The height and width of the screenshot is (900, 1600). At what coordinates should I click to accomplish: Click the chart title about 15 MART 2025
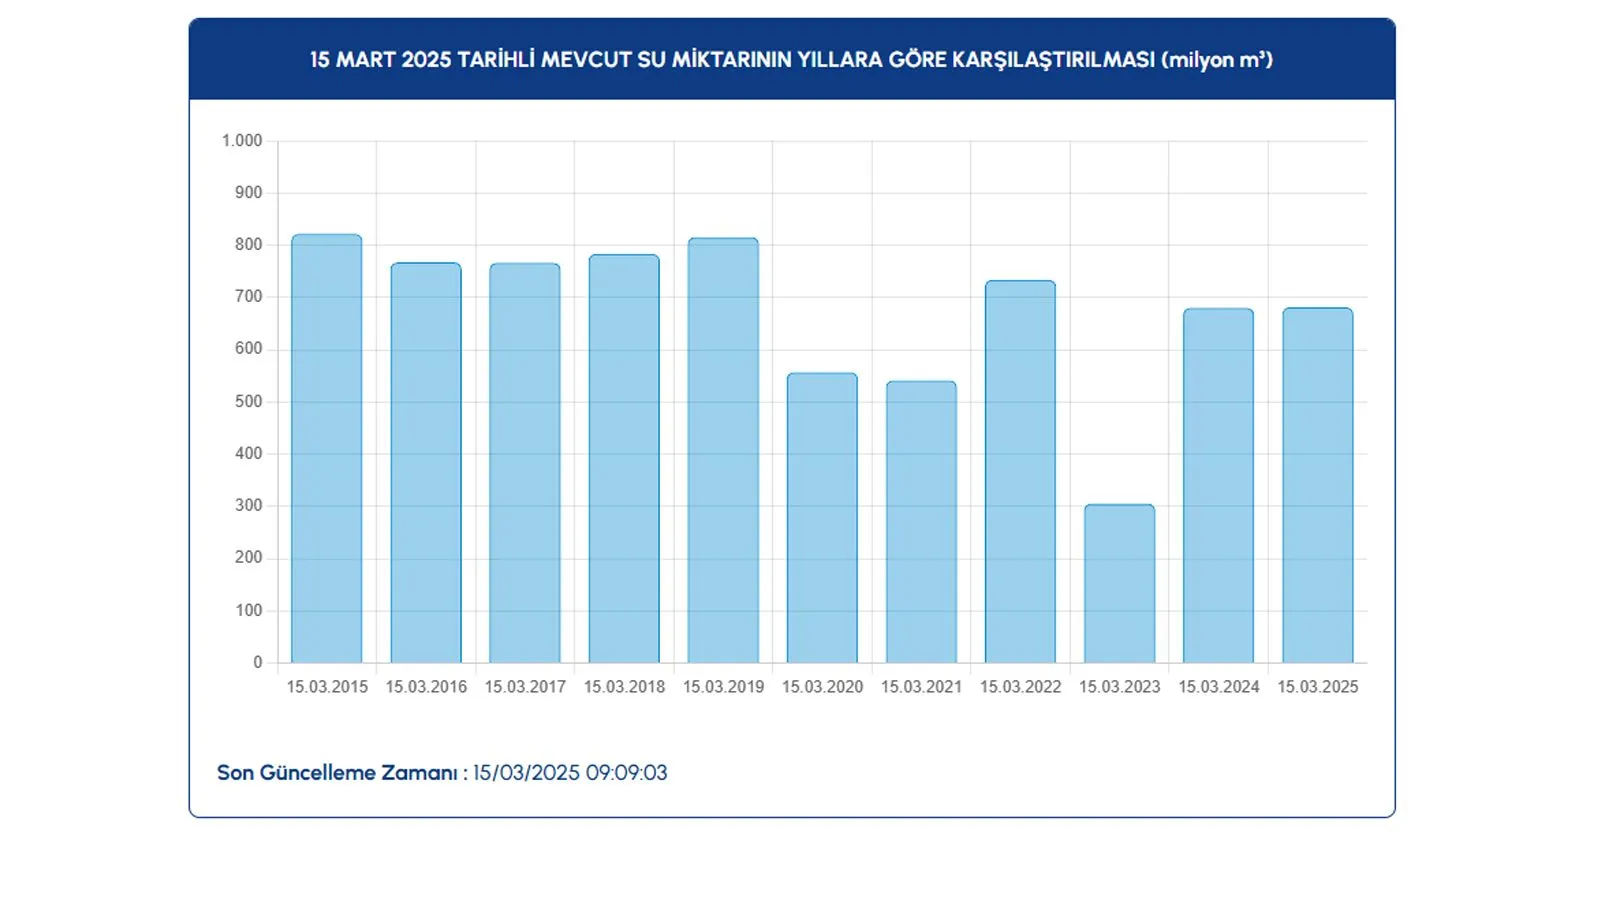tap(791, 60)
